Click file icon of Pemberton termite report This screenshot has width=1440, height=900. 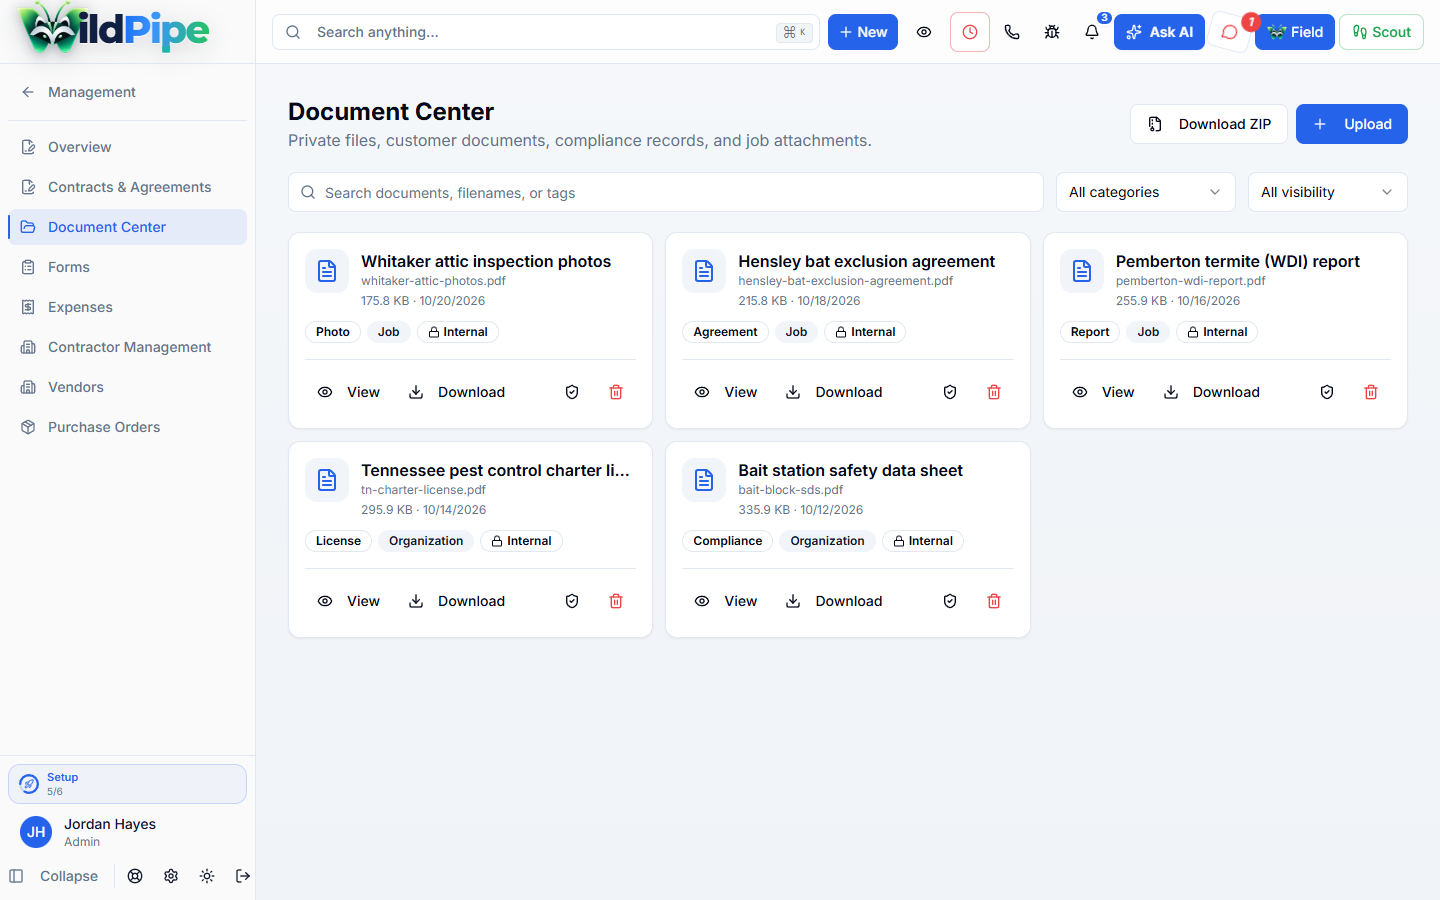(x=1082, y=271)
